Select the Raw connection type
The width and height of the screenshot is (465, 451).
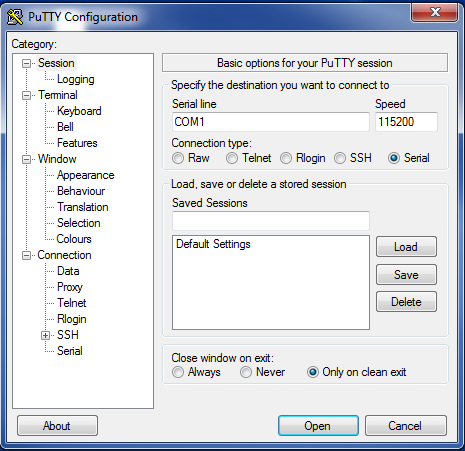[x=178, y=158]
